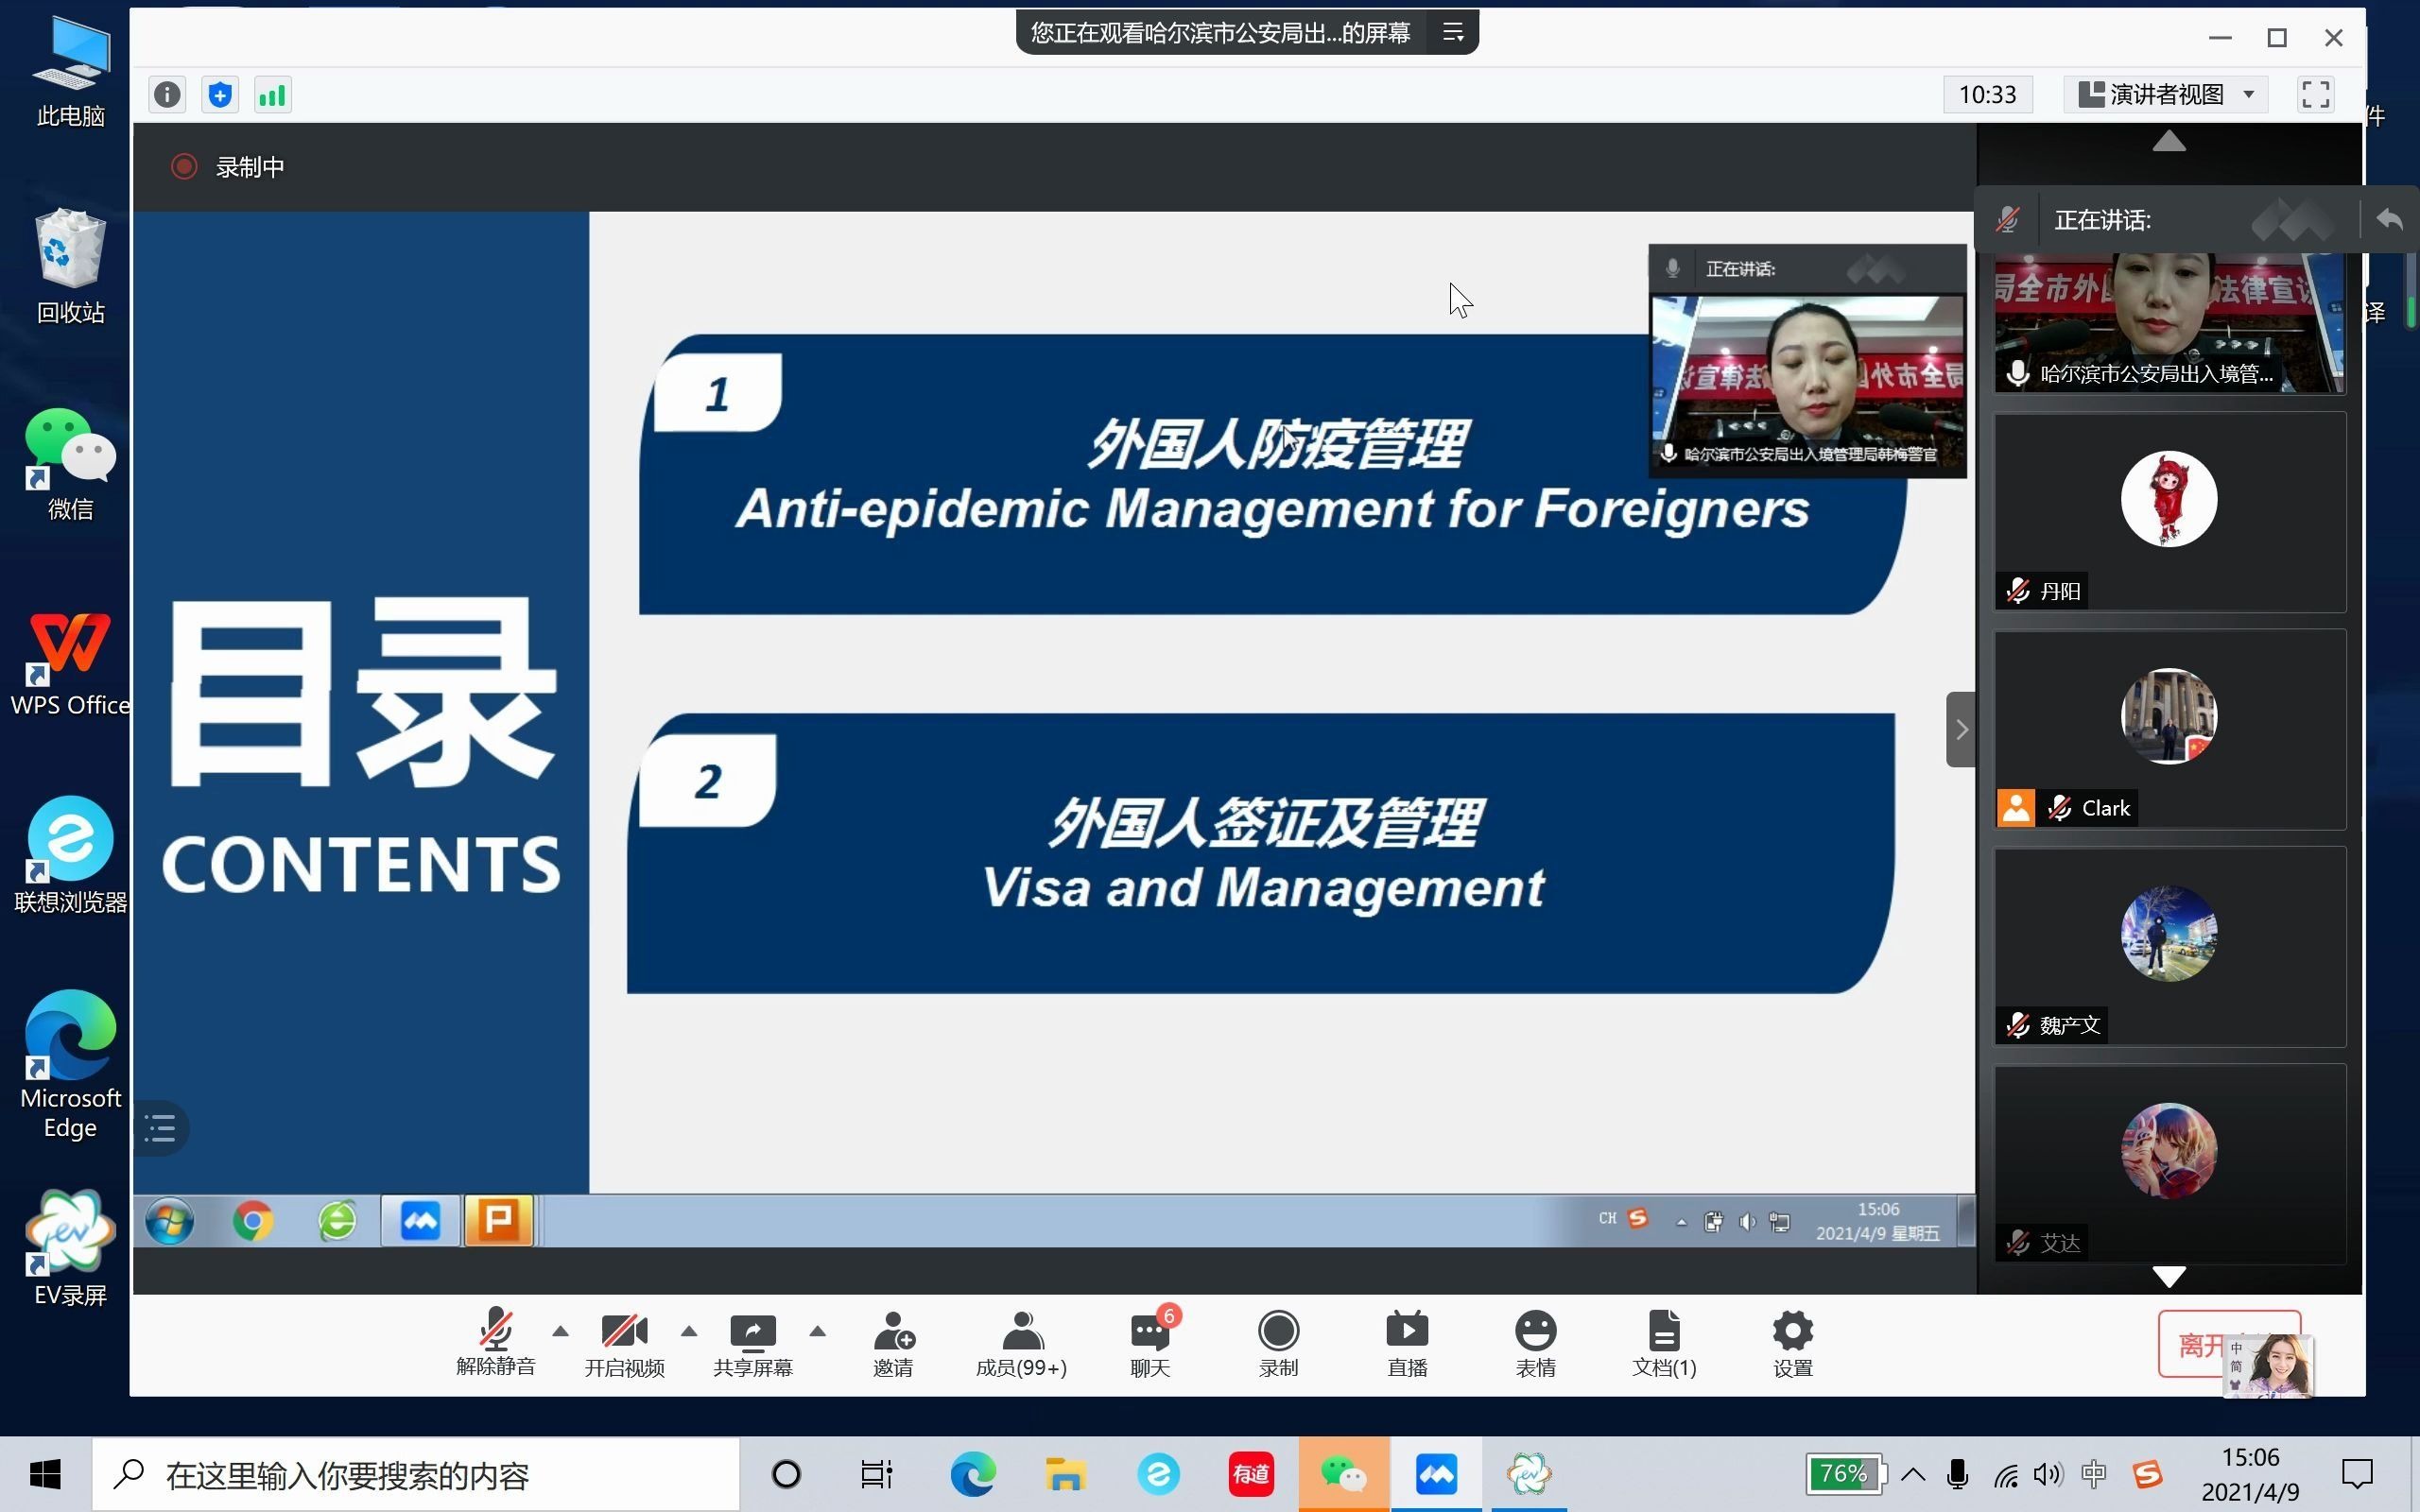Collapse participant sidebar chevron
Viewport: 2420px width, 1512px height.
point(1961,729)
